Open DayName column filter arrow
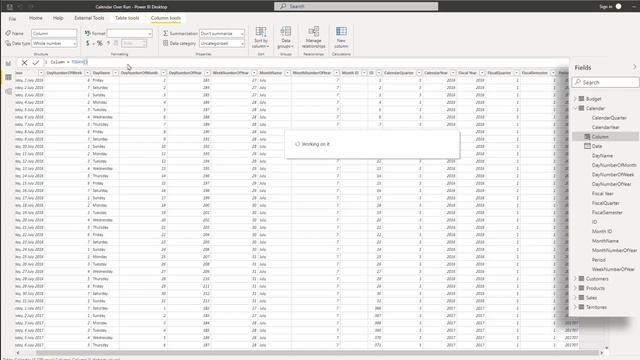640x360 pixels. click(116, 73)
